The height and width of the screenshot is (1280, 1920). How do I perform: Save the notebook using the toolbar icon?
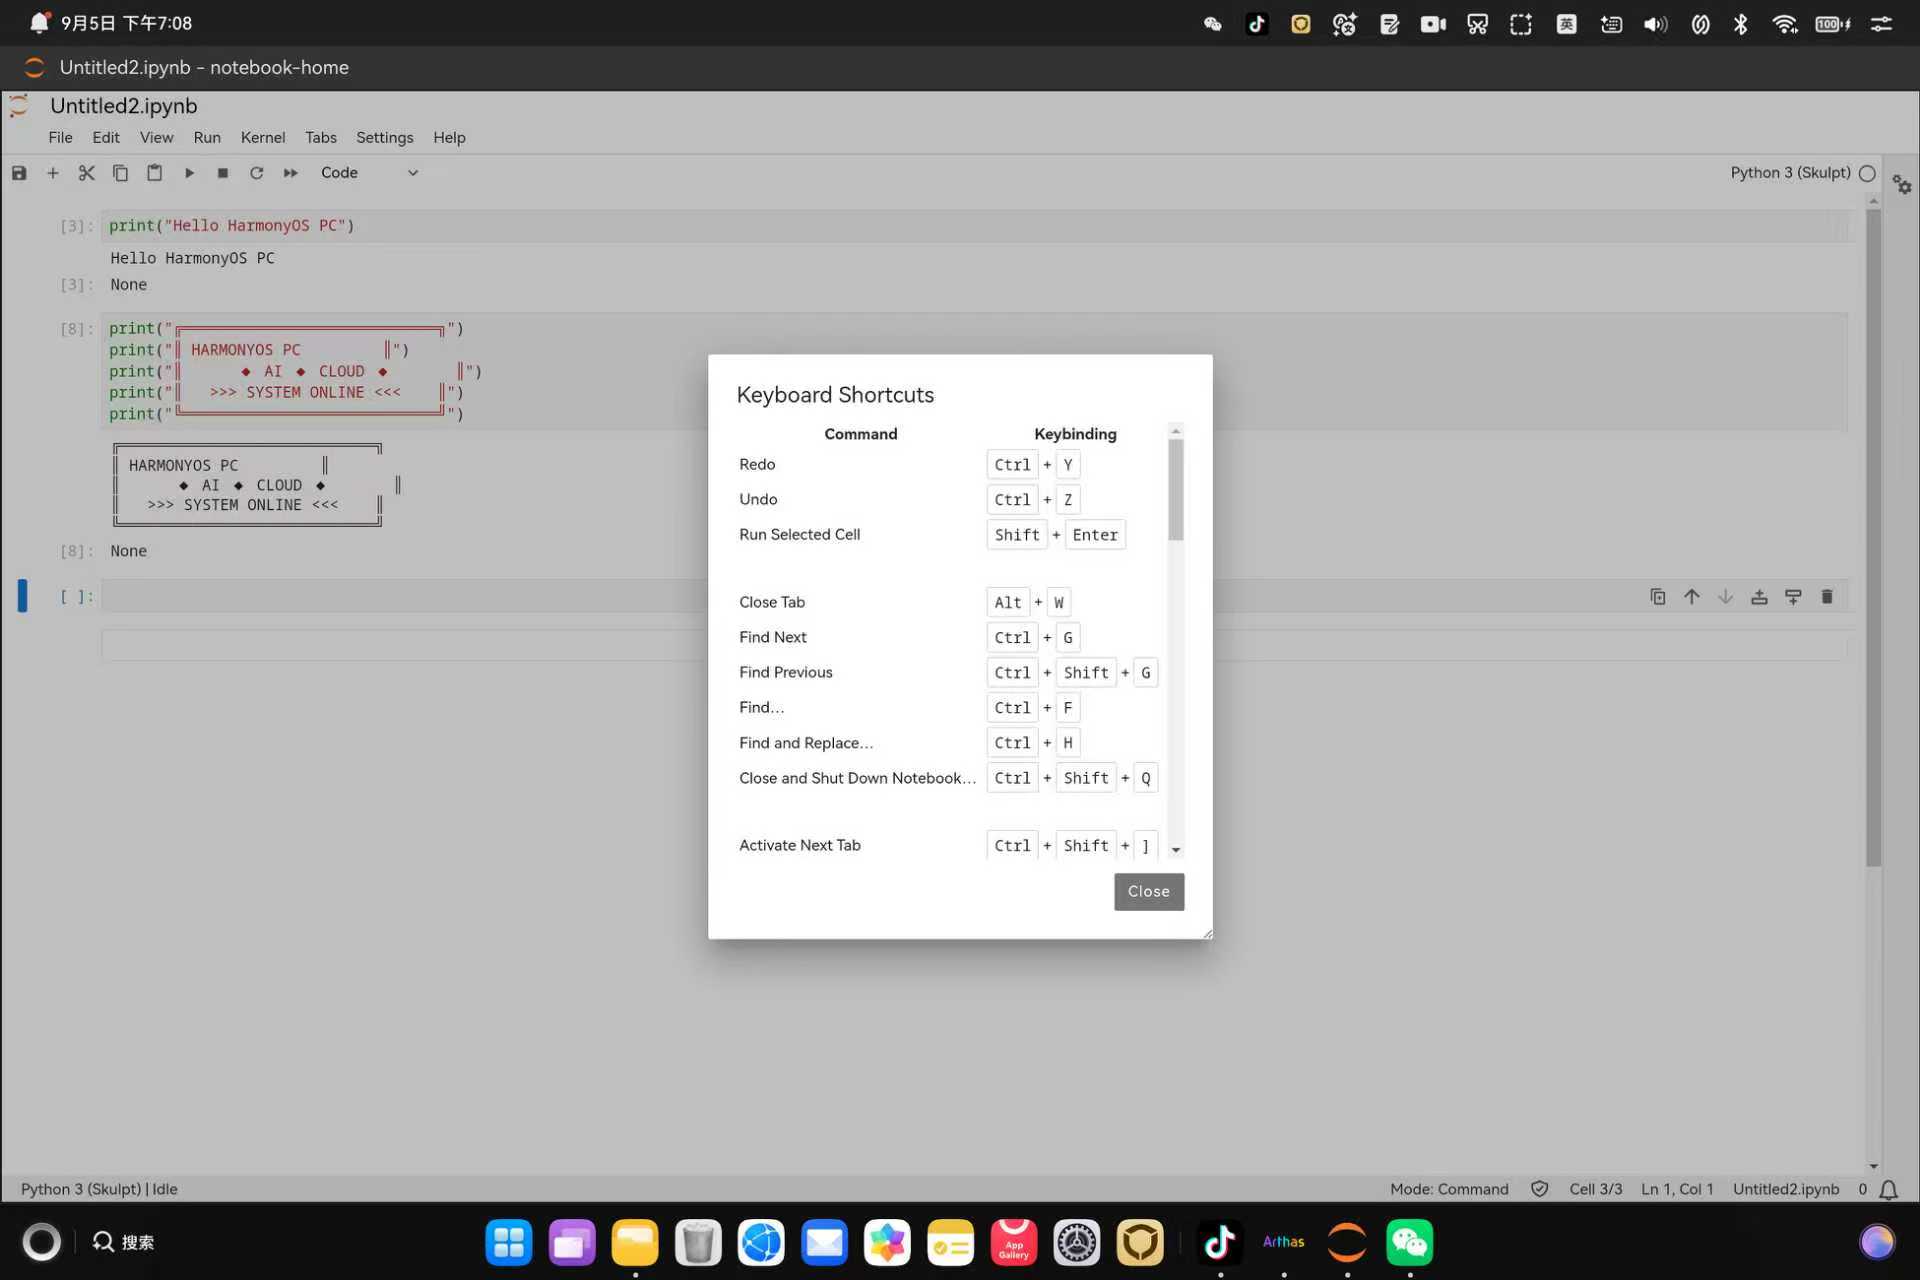(x=19, y=173)
